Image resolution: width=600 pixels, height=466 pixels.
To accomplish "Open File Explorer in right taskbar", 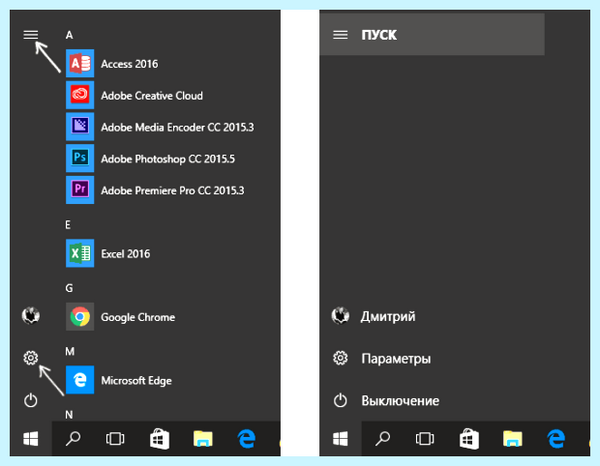I will pyautogui.click(x=512, y=438).
